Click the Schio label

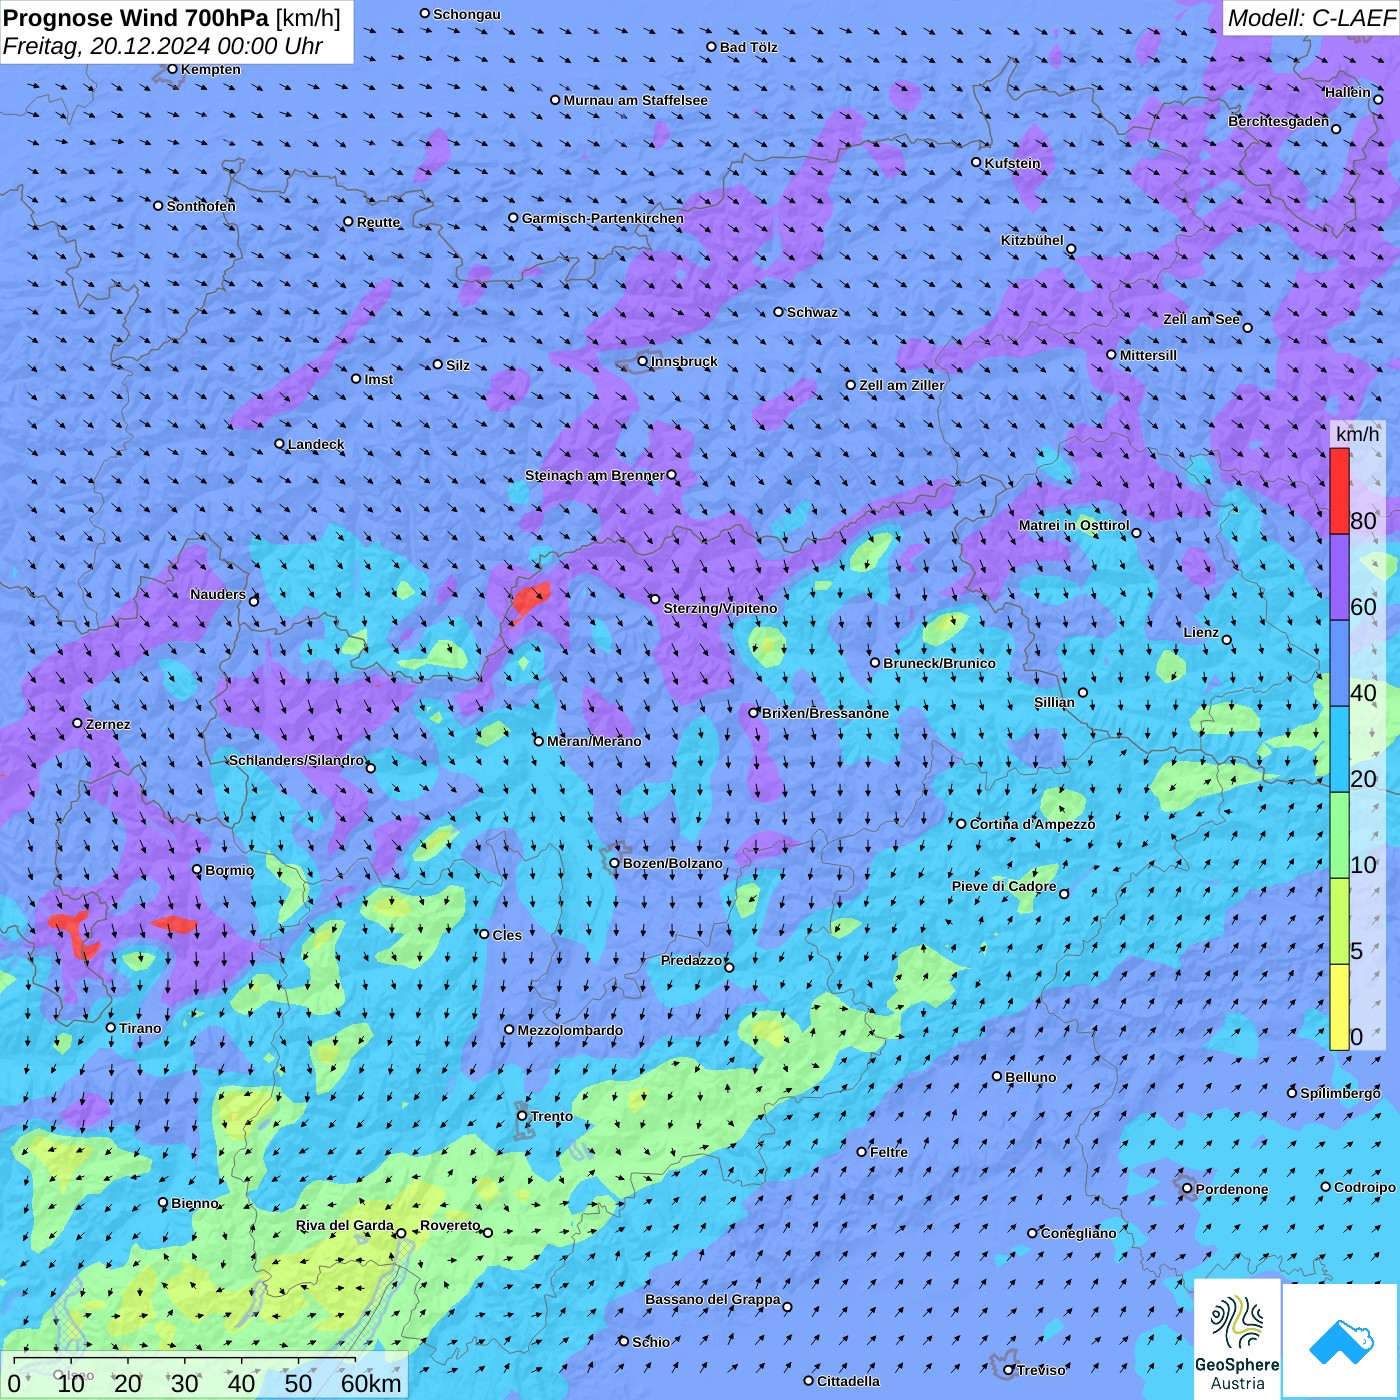[x=651, y=1342]
